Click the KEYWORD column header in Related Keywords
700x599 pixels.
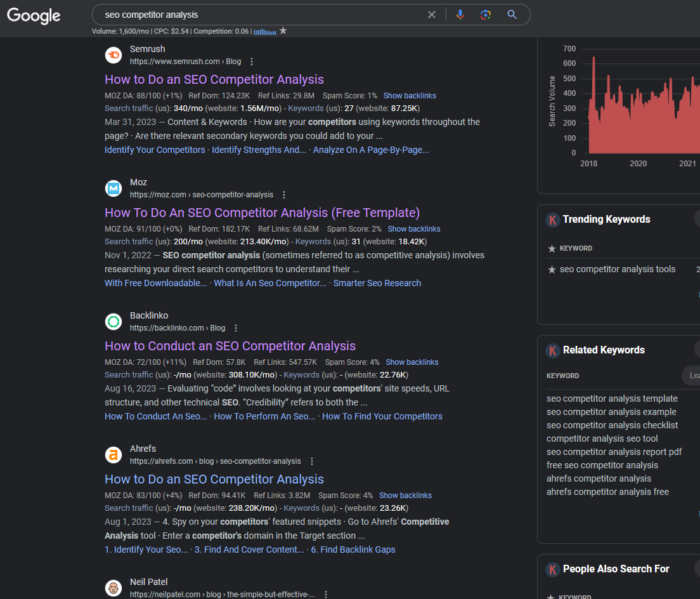tap(563, 376)
